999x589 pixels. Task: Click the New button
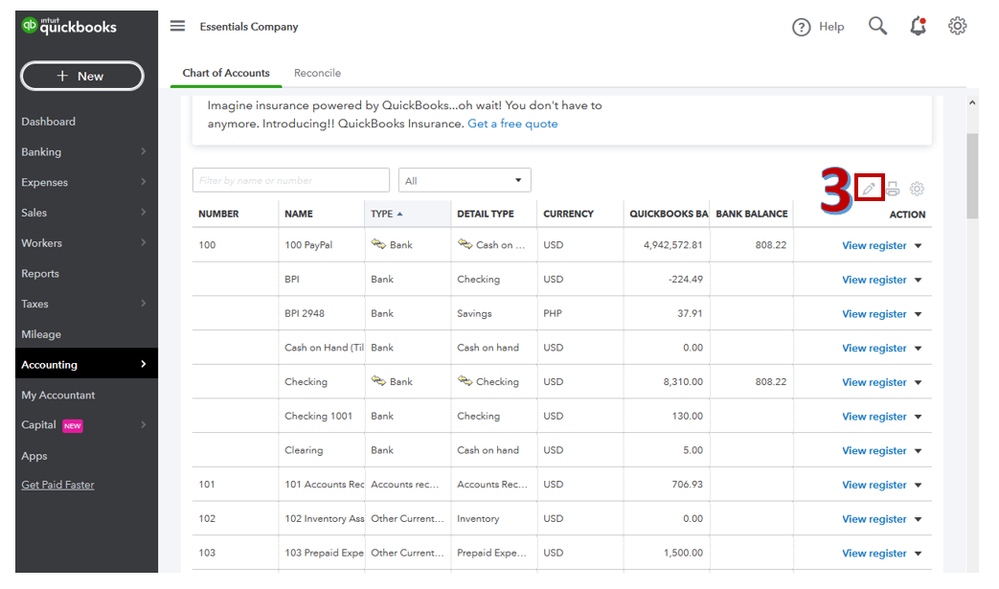[82, 76]
